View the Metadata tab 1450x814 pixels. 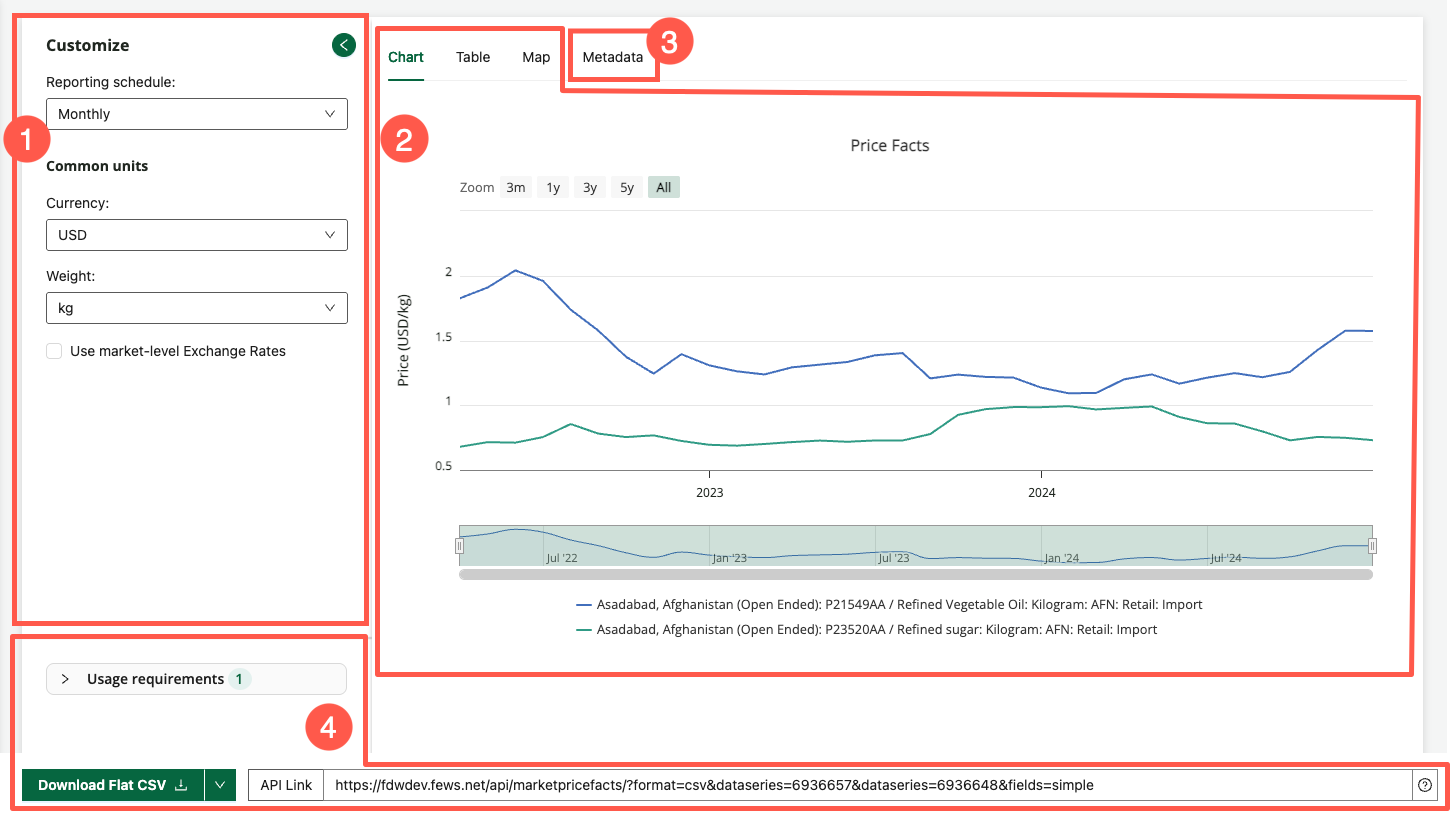pos(613,57)
